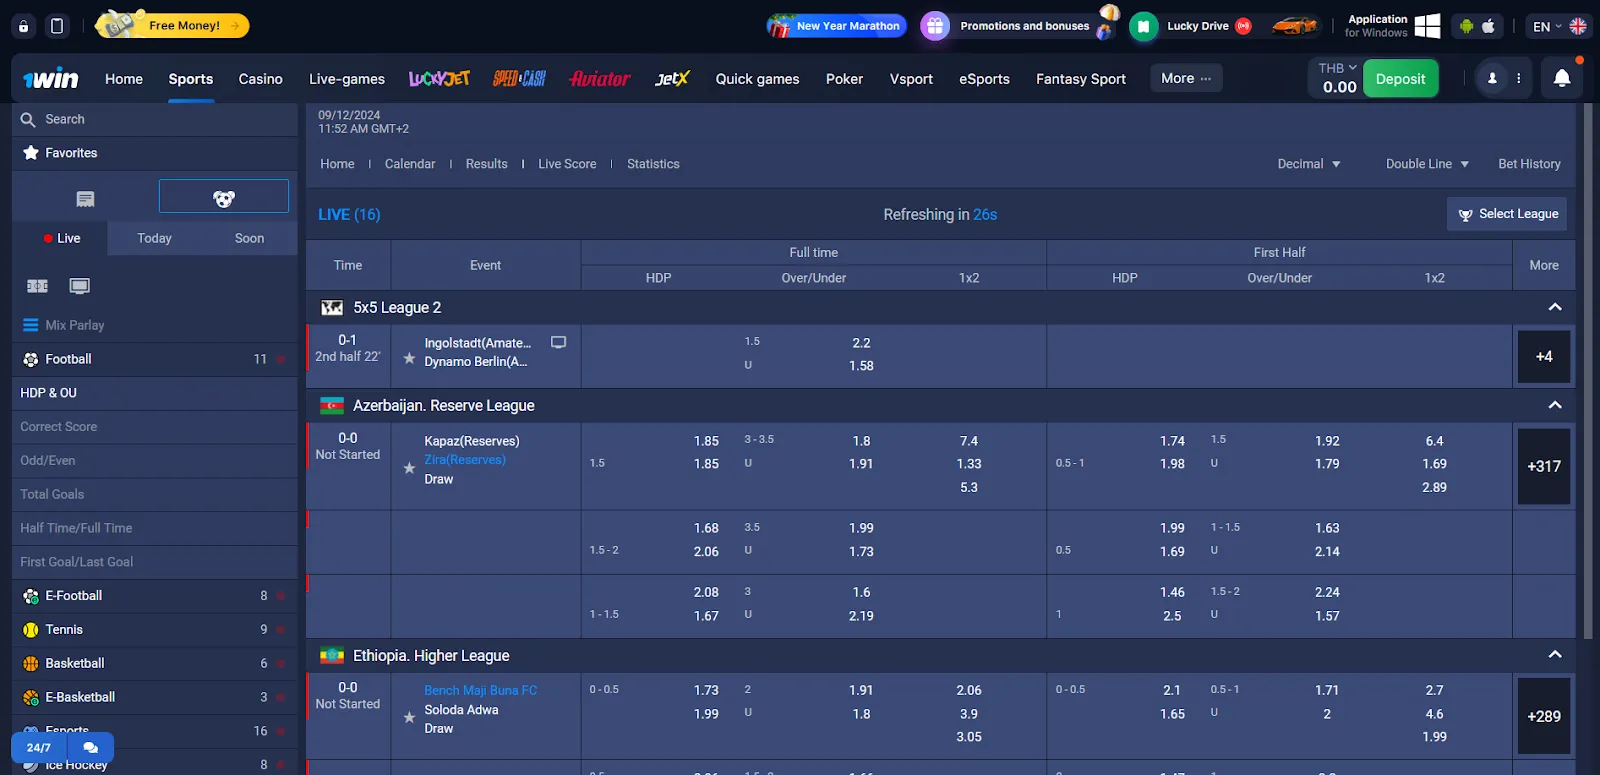1600x775 pixels.
Task: Open the THB currency dropdown
Action: coord(1337,68)
